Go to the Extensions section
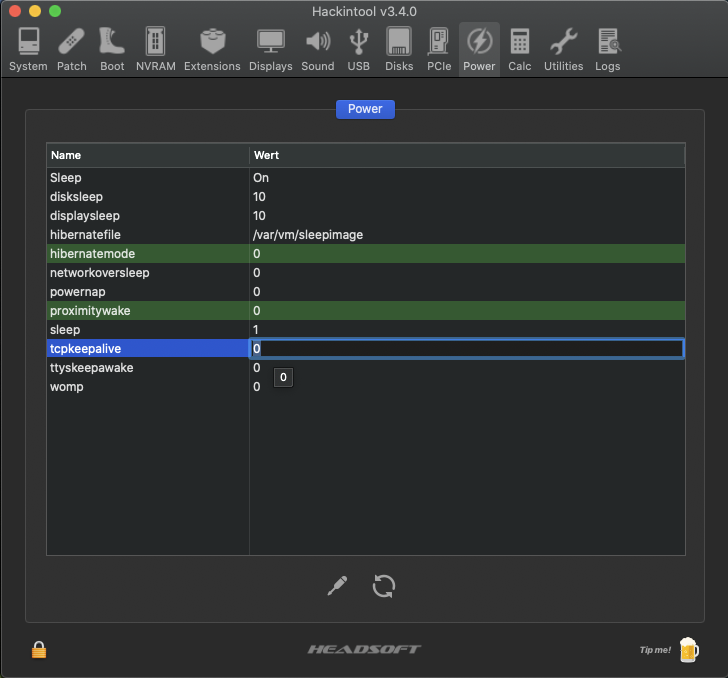Viewport: 728px width, 678px height. (212, 50)
